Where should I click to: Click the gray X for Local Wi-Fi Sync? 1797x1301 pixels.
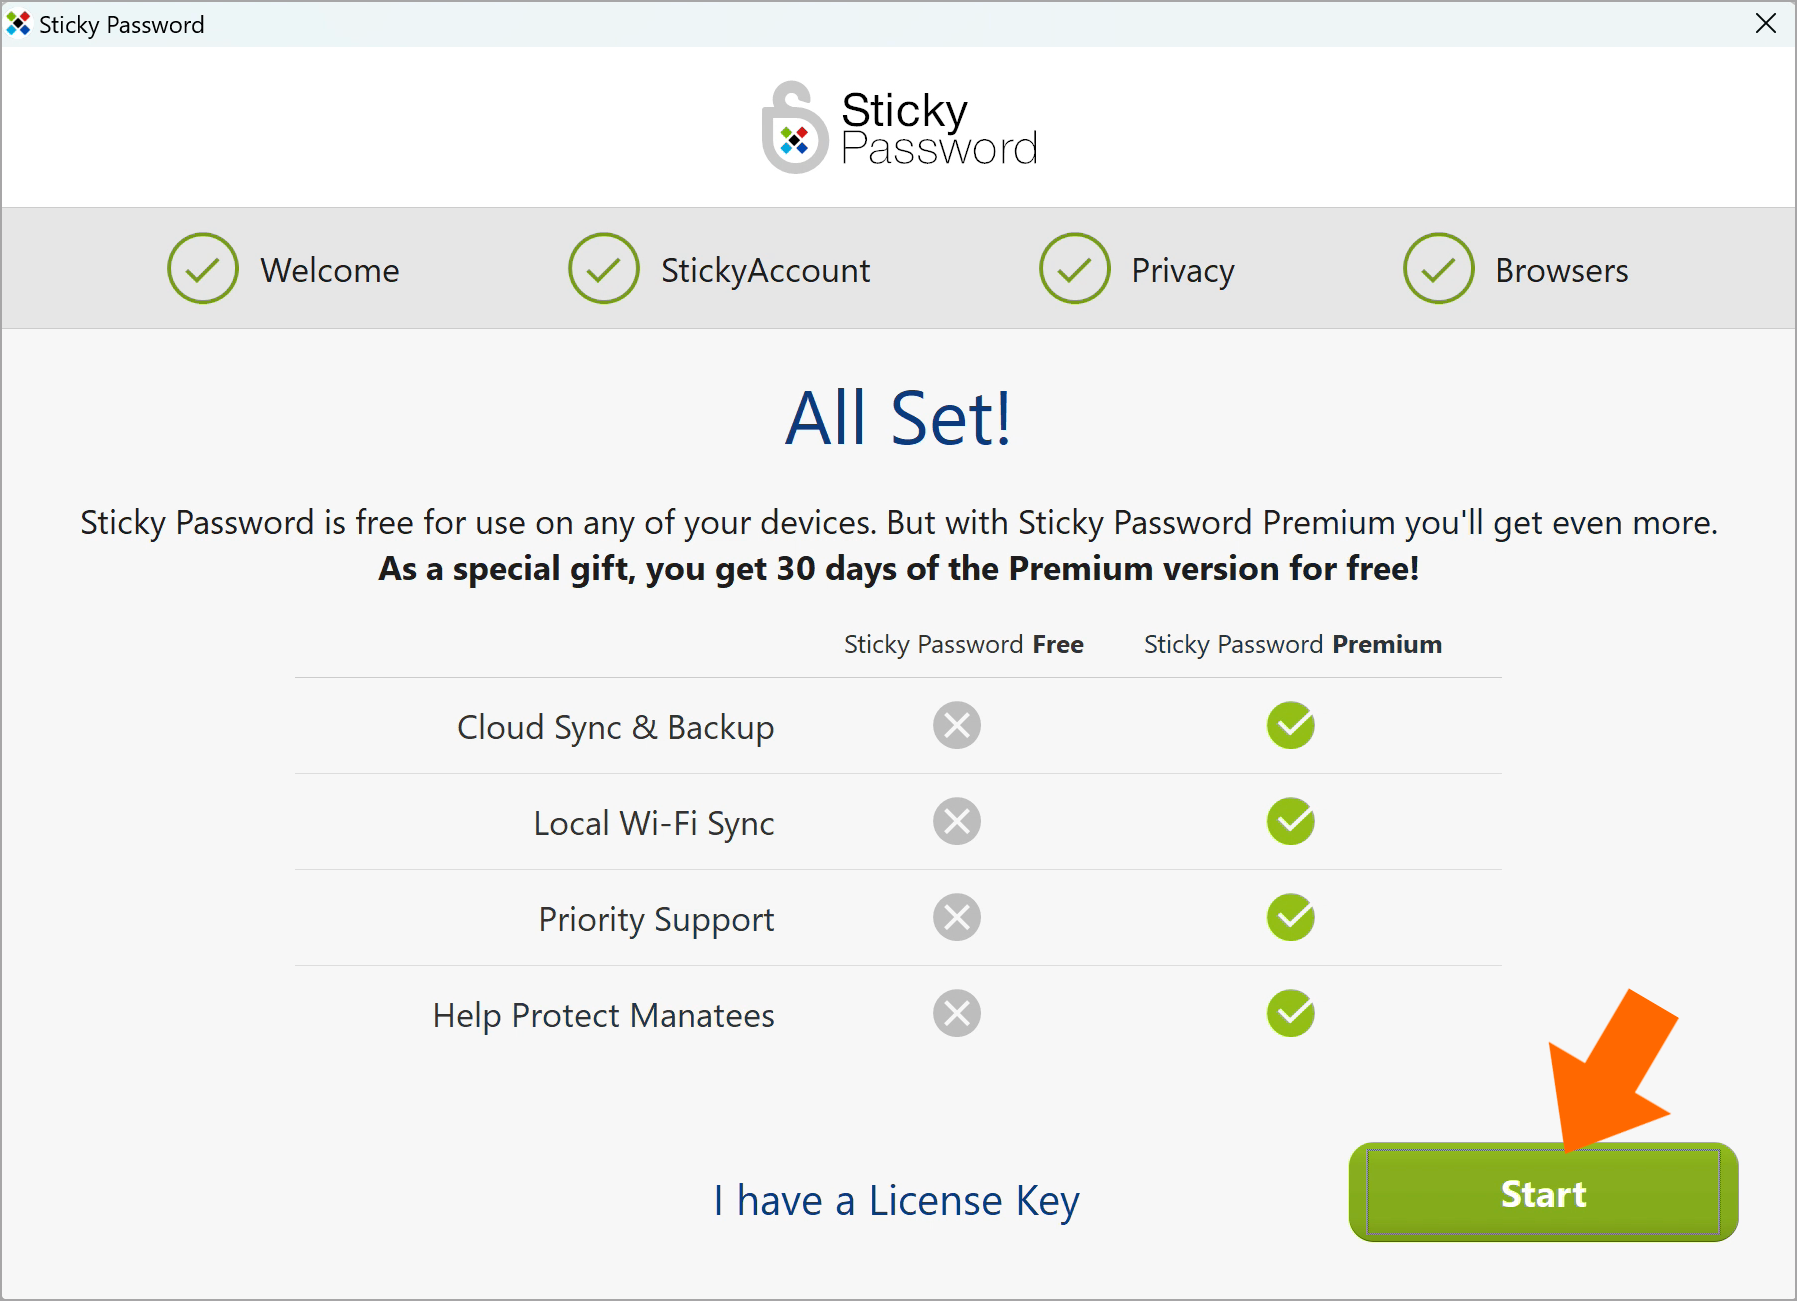pos(957,821)
